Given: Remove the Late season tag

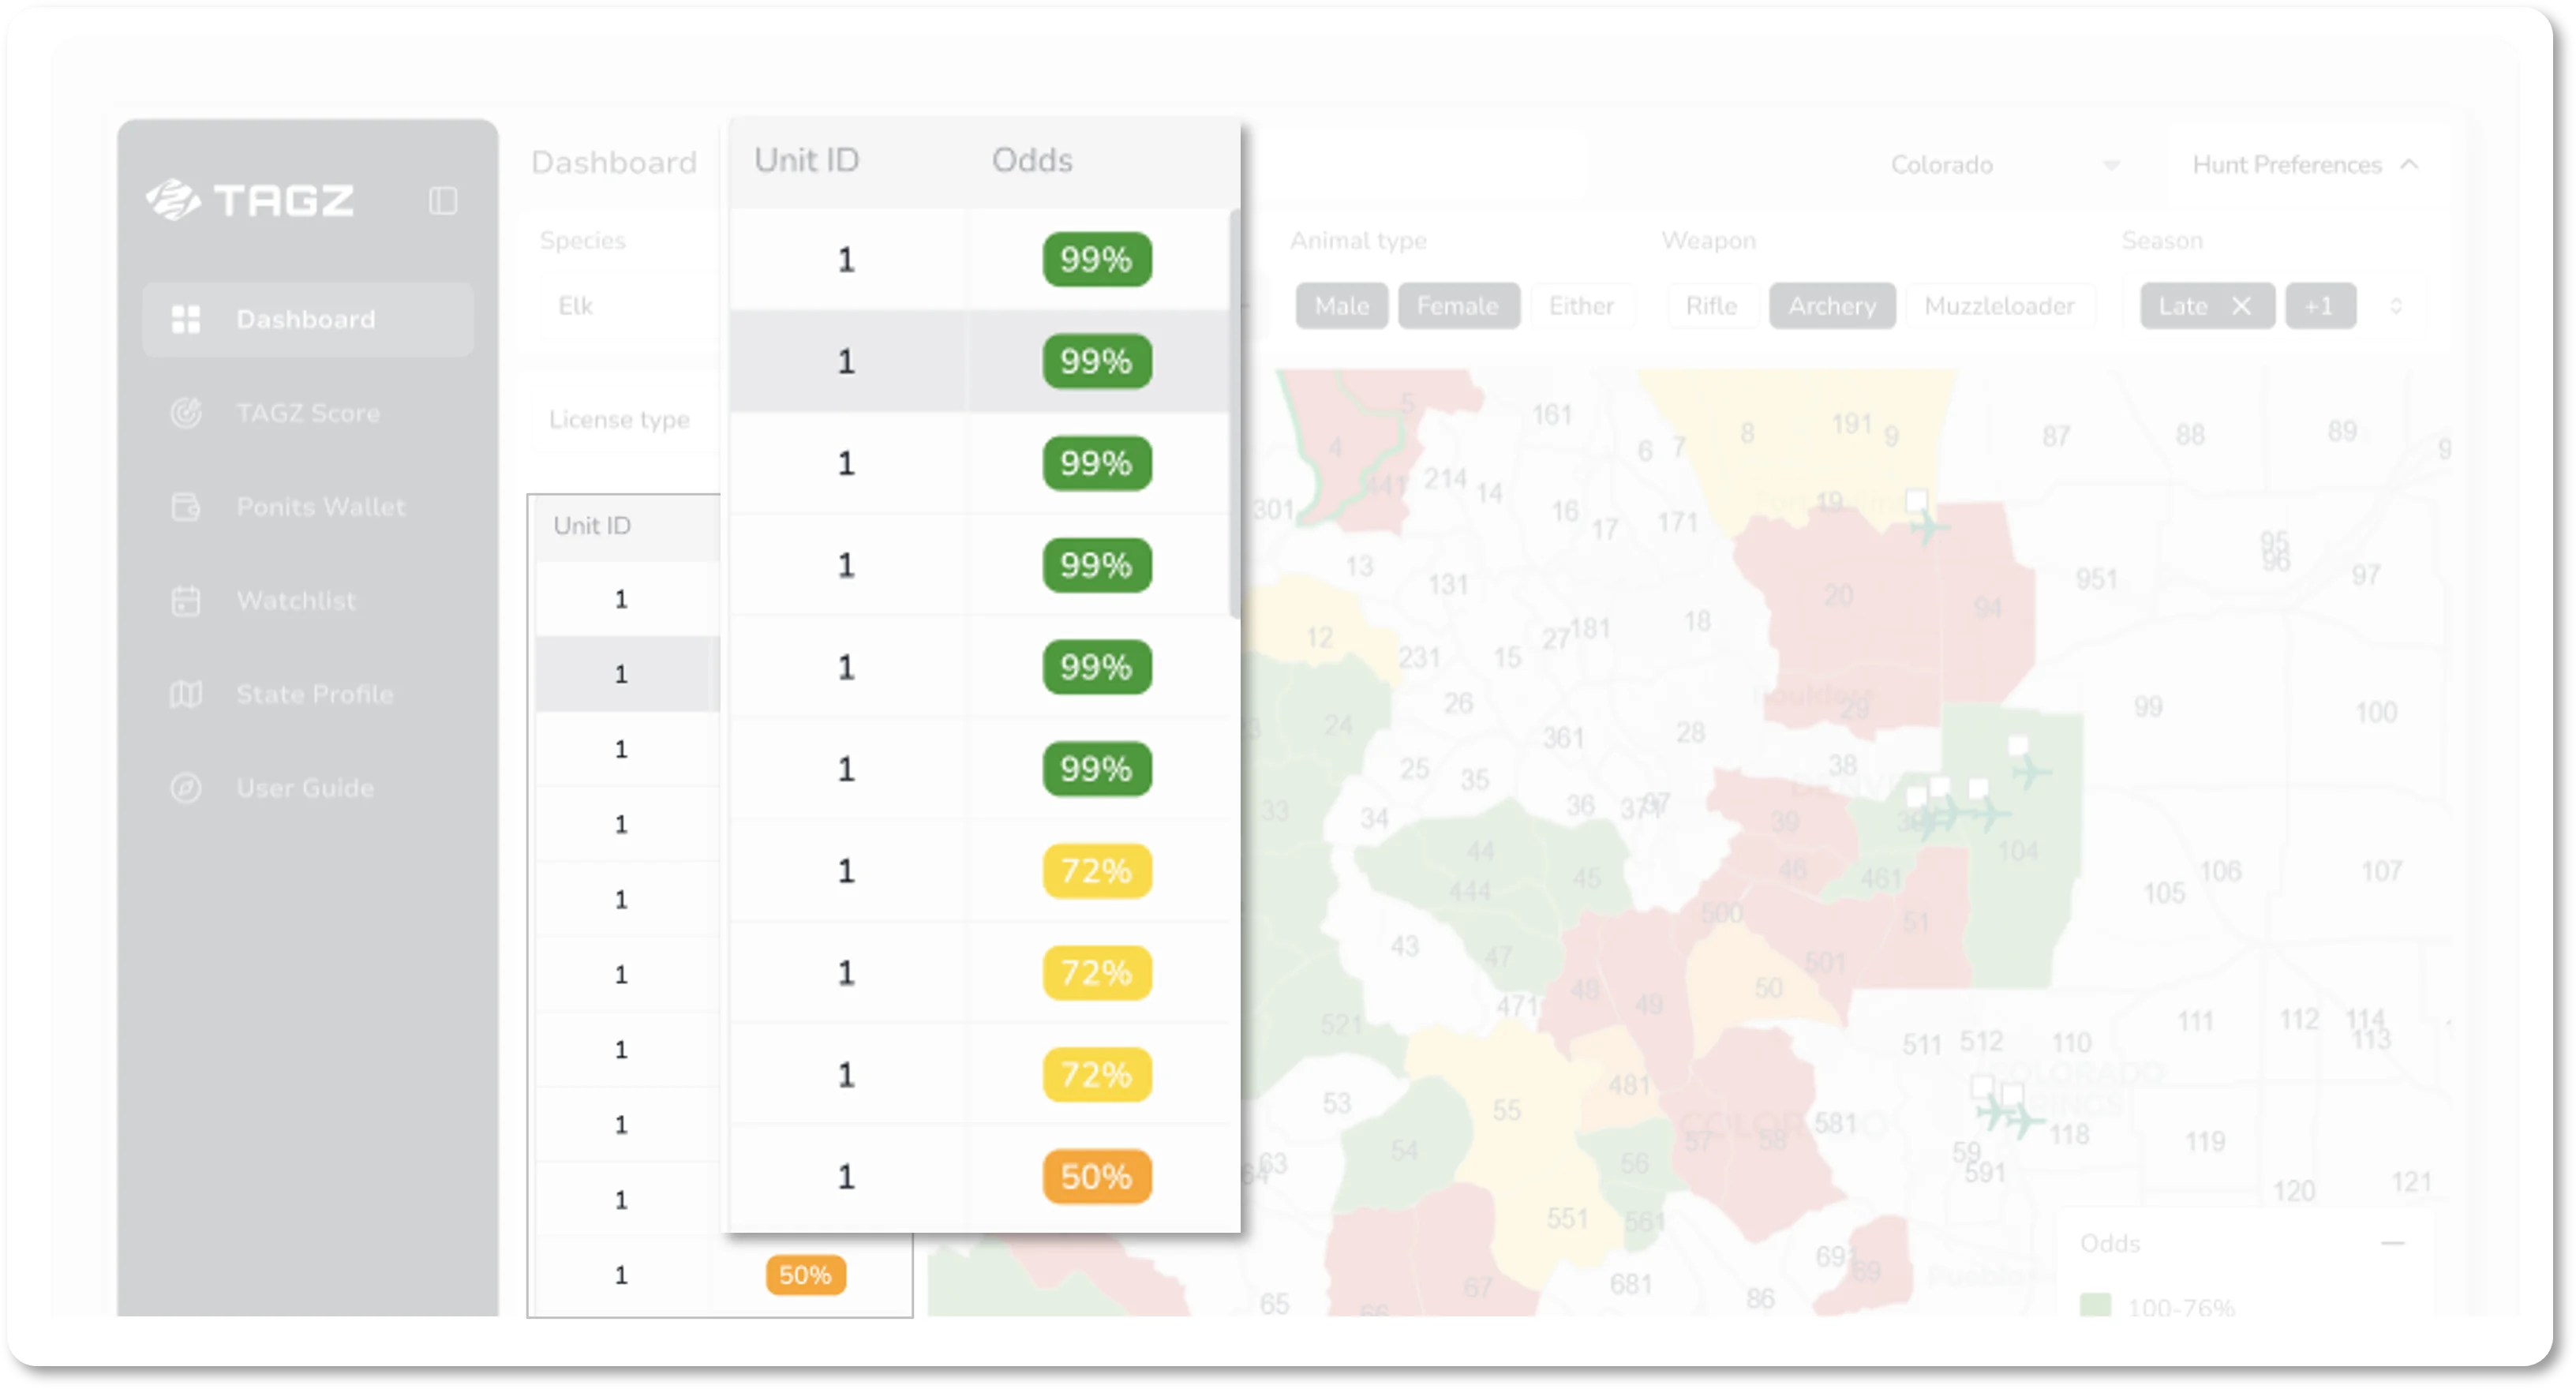Looking at the screenshot, I should (2241, 306).
